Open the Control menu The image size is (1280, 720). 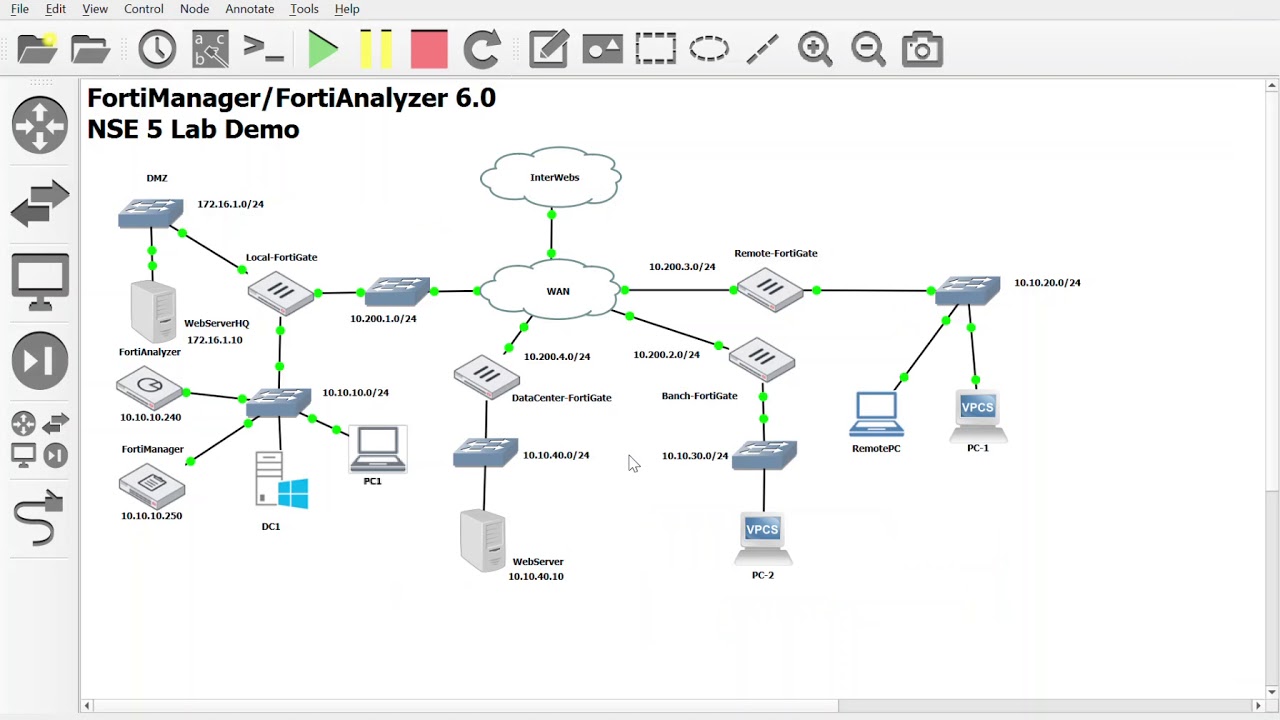(144, 9)
